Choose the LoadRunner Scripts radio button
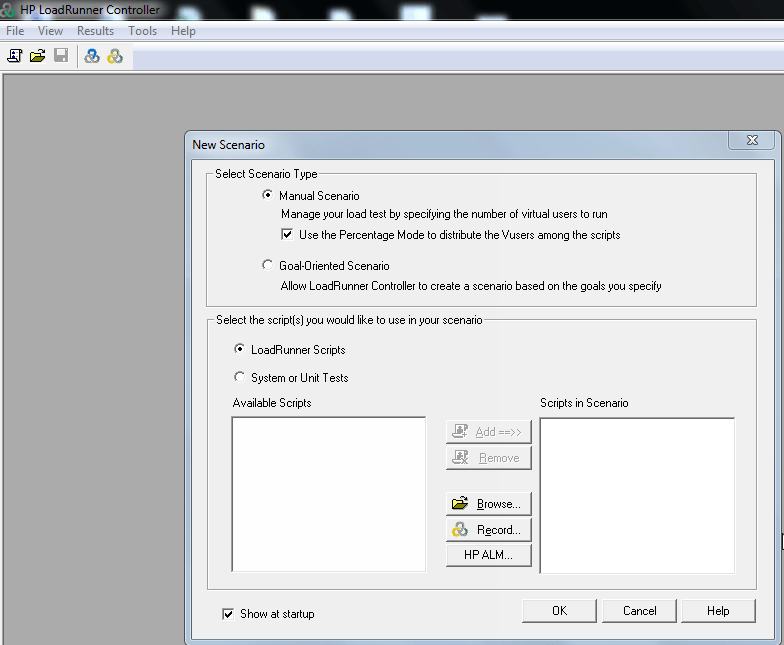The width and height of the screenshot is (784, 645). tap(240, 349)
